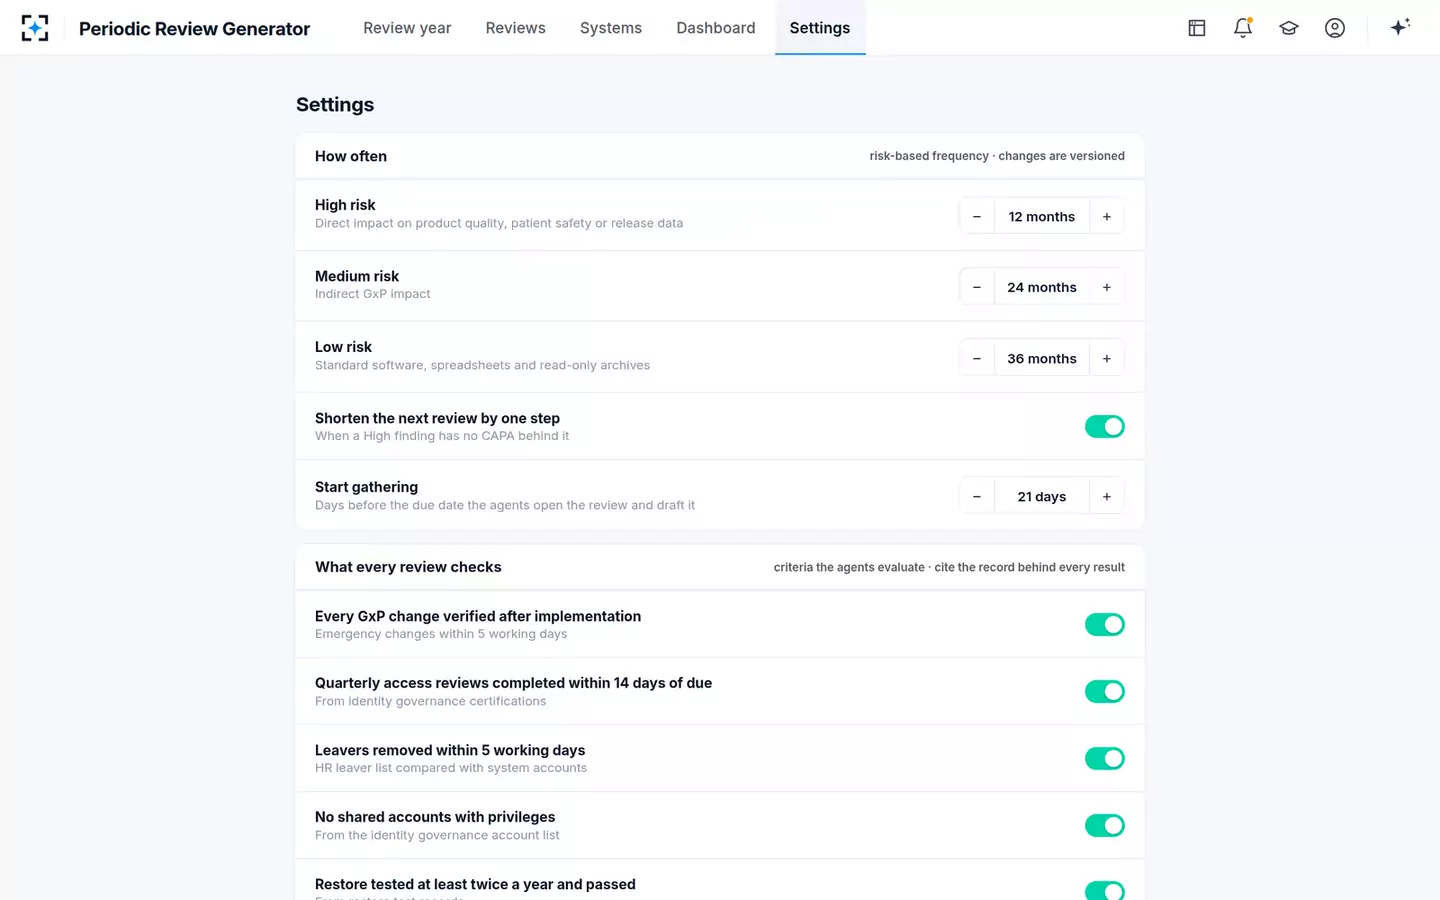Click 'What every review checks' header
Screen dimensions: 1440x900
[408, 567]
